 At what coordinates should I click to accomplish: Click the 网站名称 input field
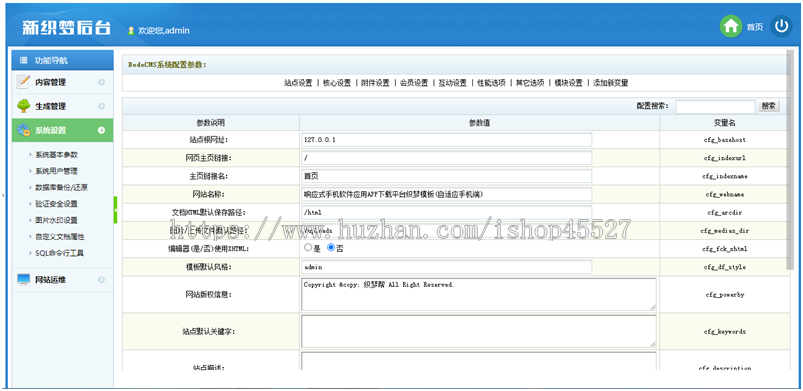click(447, 194)
